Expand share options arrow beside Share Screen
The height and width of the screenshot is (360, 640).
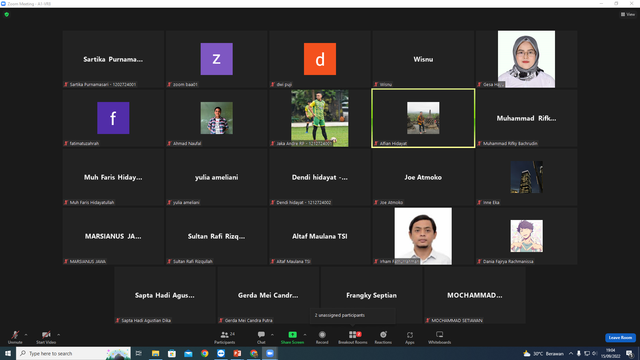(x=305, y=335)
